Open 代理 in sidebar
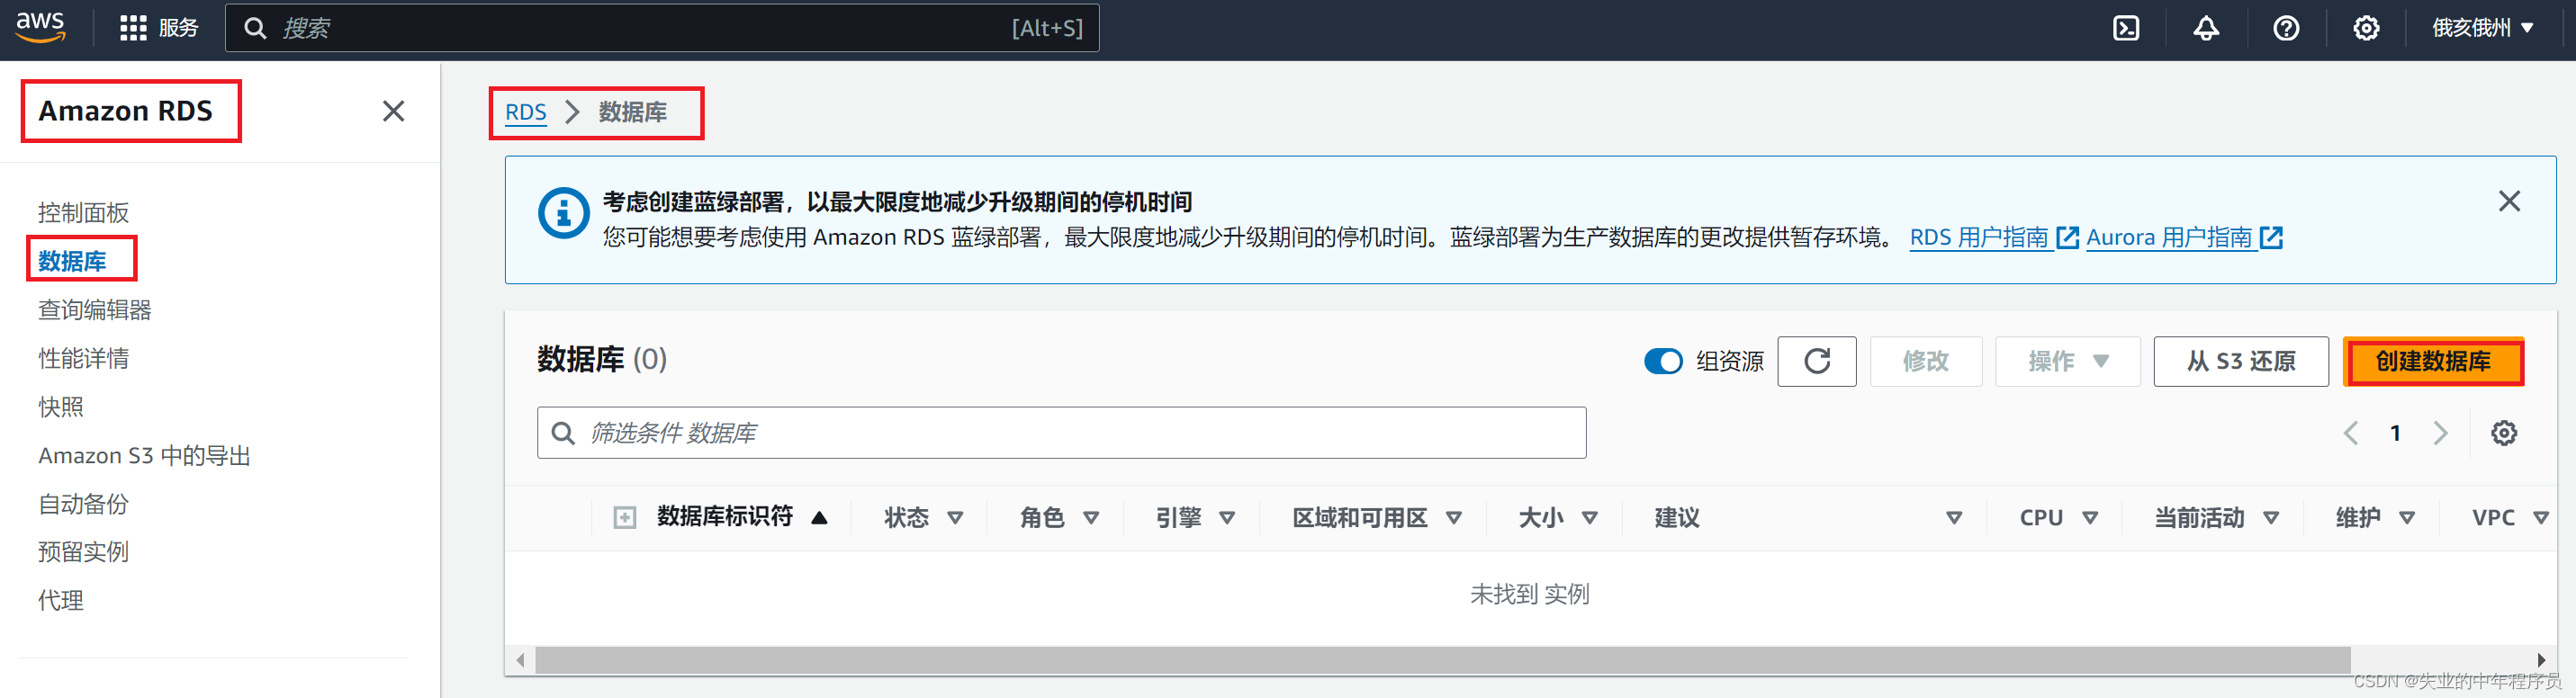The height and width of the screenshot is (698, 2576). click(x=61, y=600)
